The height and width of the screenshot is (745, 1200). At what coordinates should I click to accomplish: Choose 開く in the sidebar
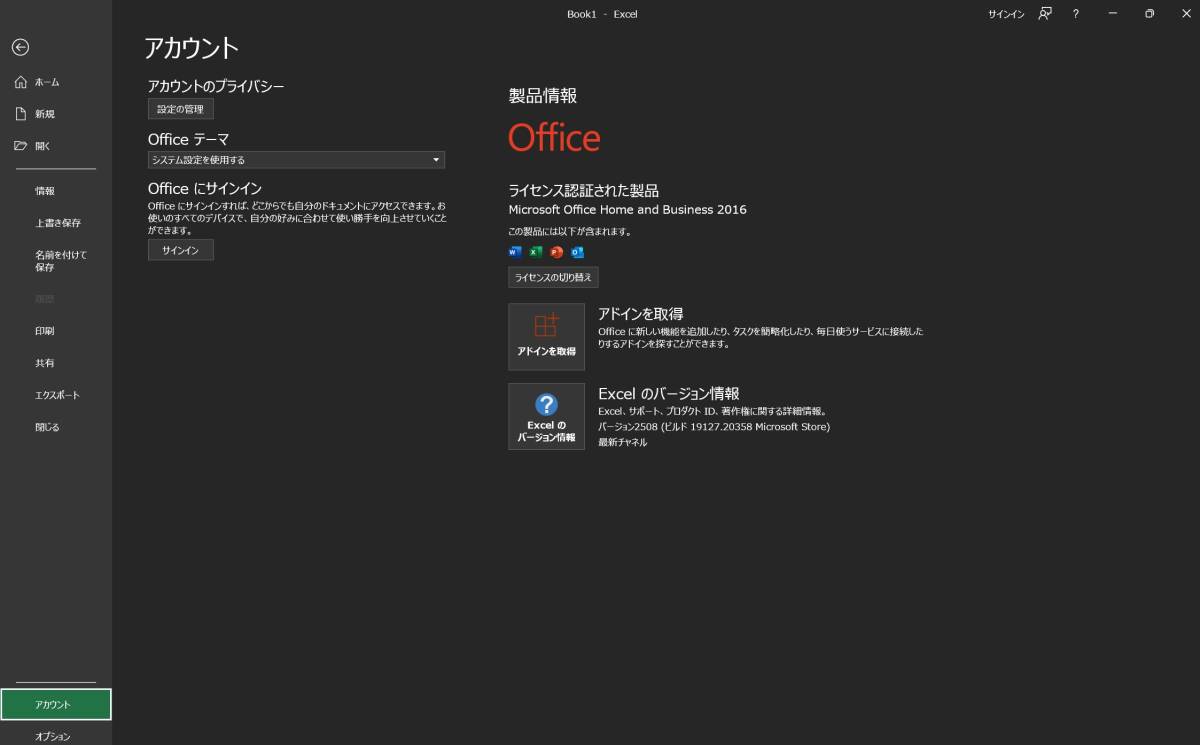43,146
